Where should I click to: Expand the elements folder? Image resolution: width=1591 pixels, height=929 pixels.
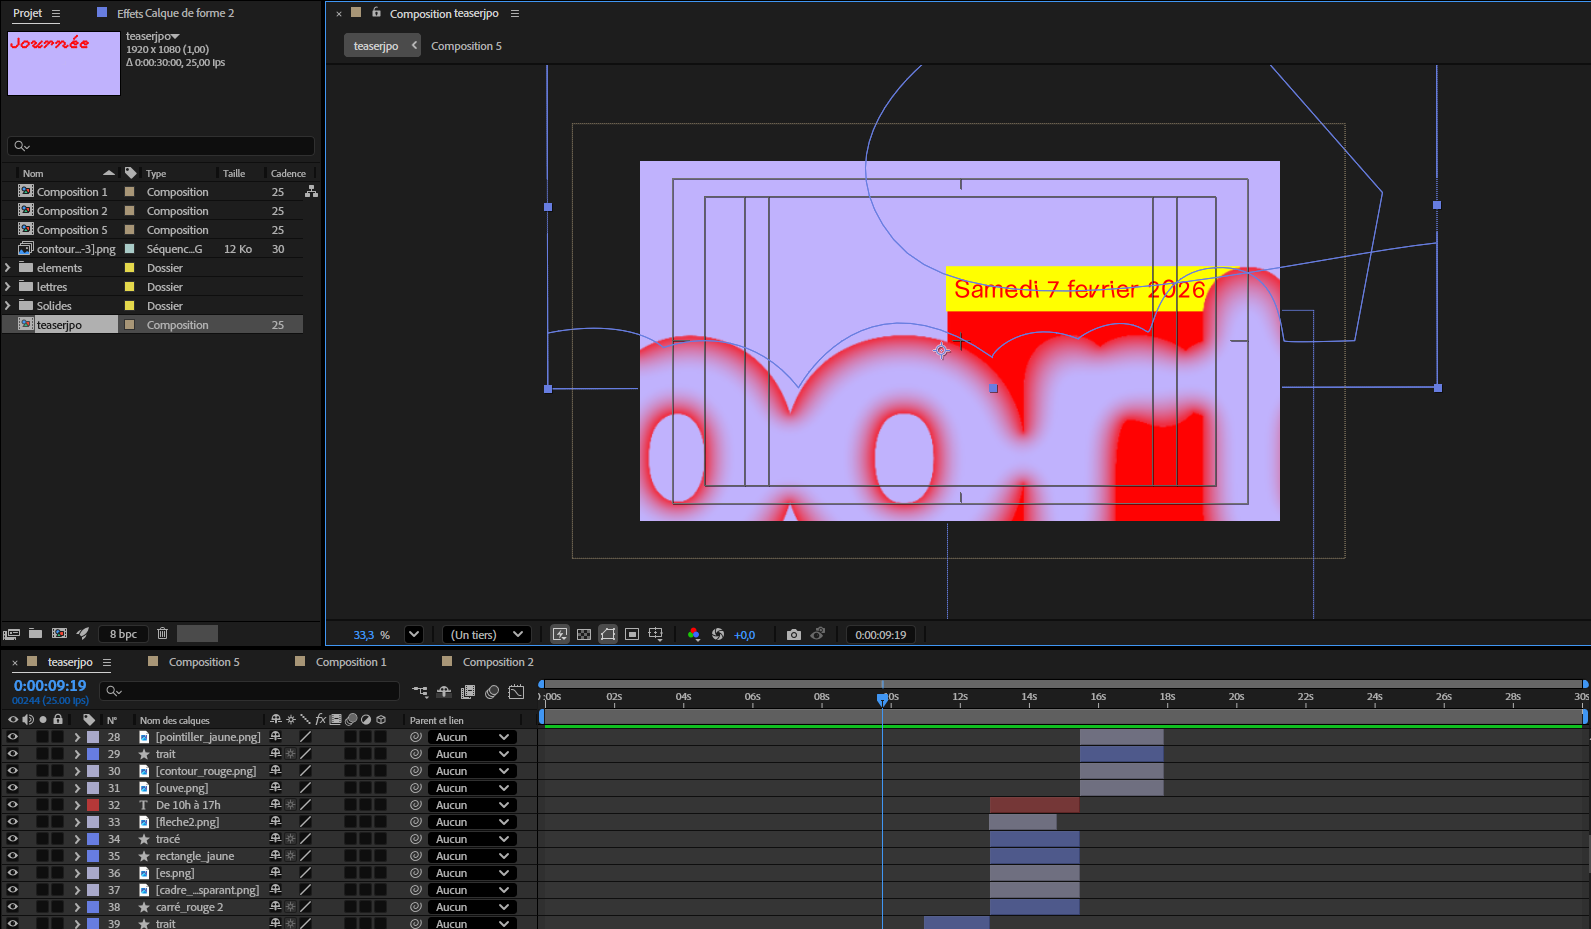tap(9, 268)
